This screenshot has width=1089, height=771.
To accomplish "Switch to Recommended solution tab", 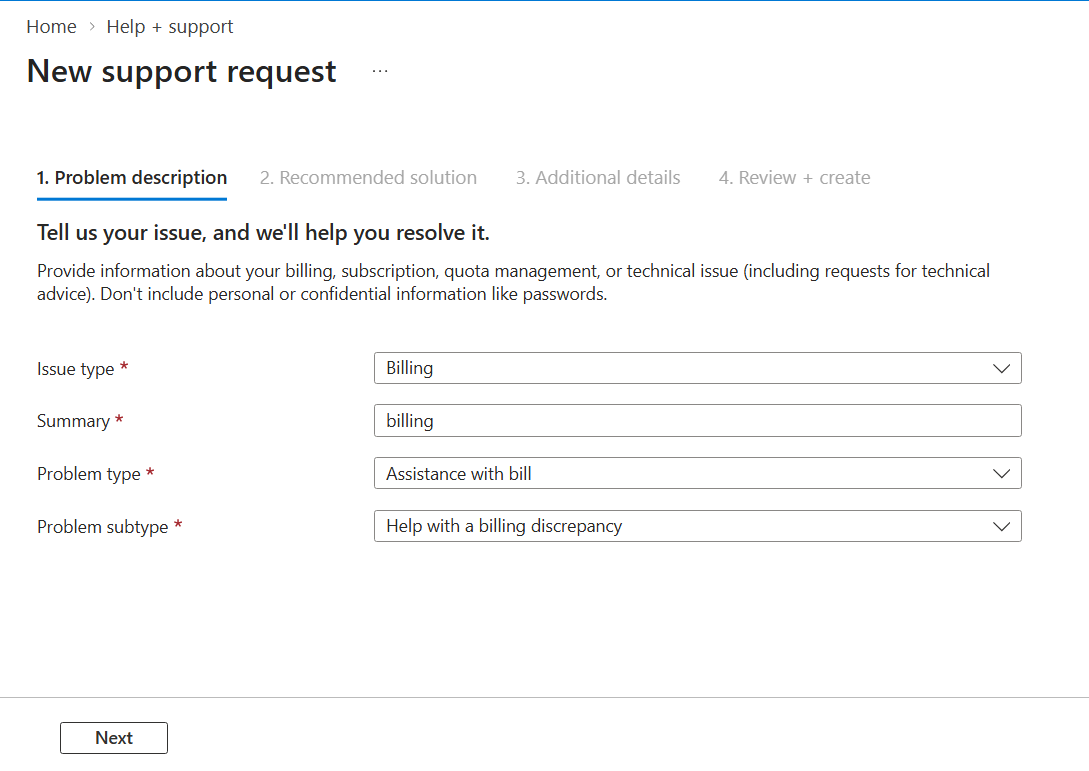I will pos(368,178).
